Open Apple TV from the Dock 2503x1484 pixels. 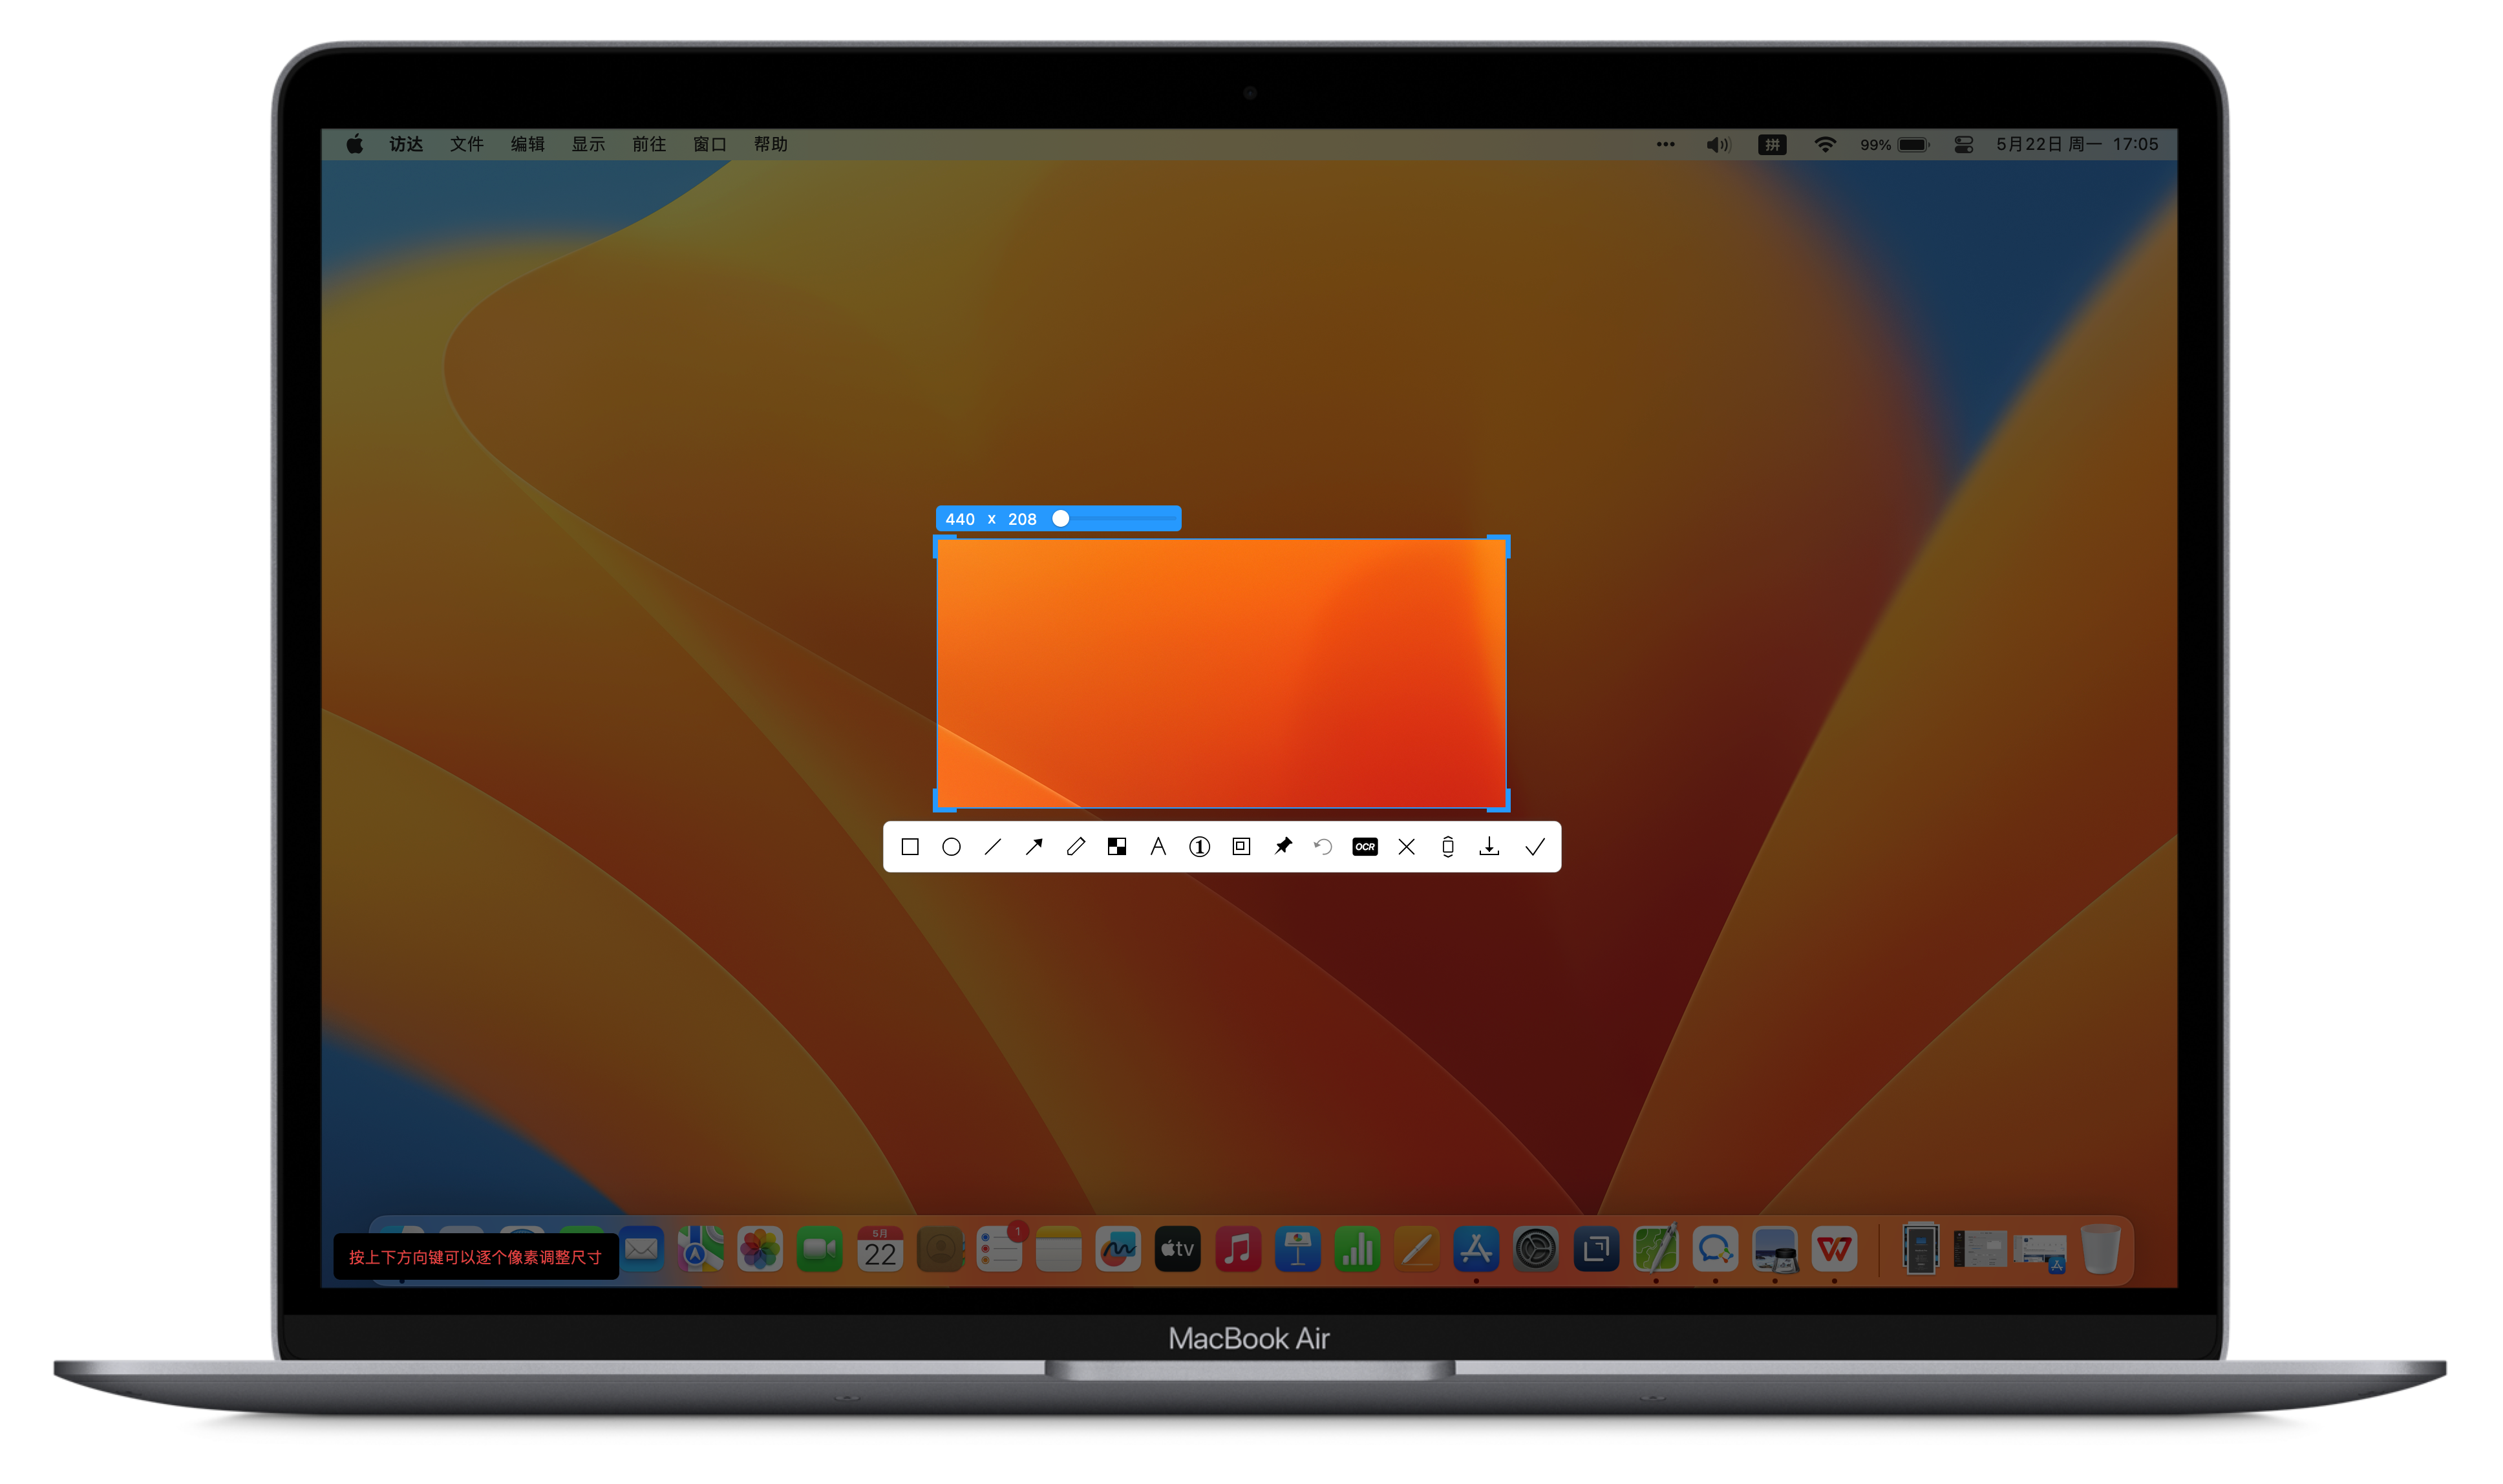[1178, 1249]
